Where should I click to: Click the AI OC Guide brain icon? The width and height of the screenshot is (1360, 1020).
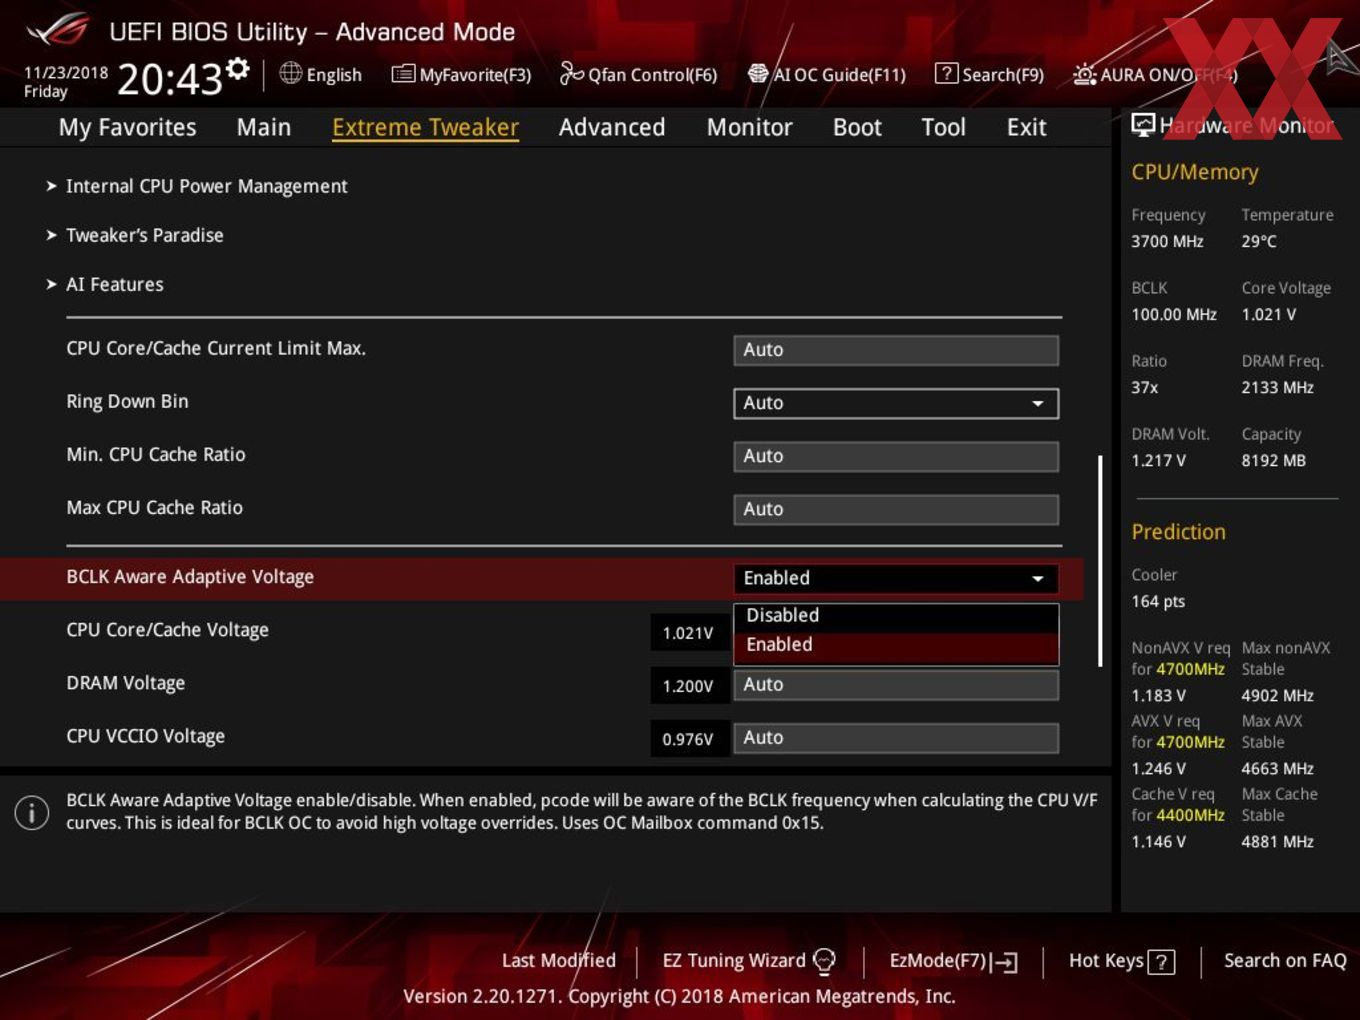click(x=758, y=74)
